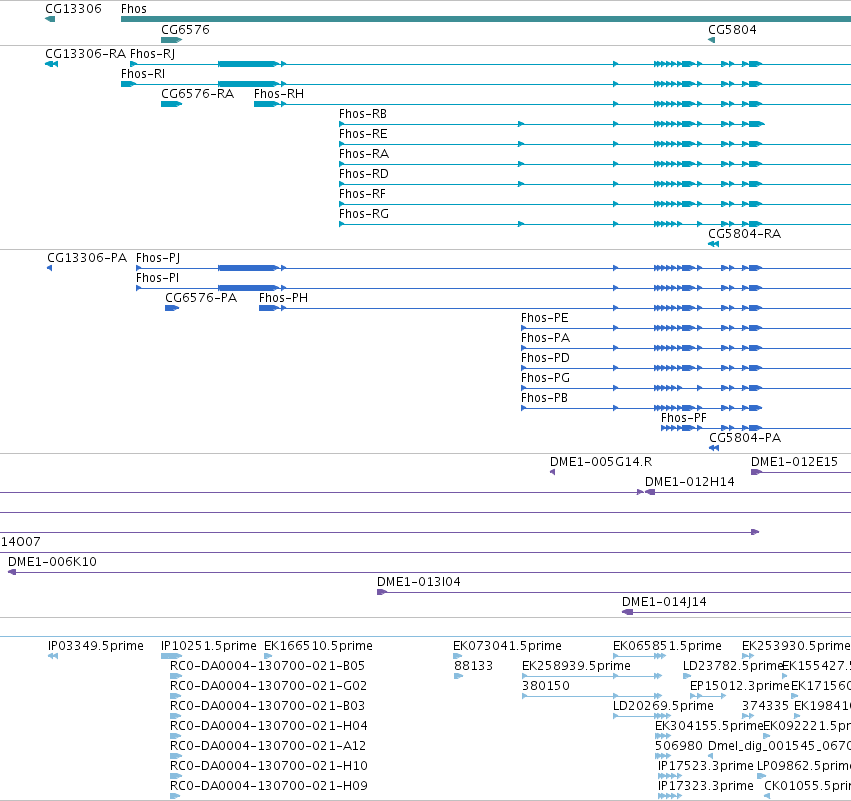This screenshot has height=801, width=851.
Task: Select EST label RC0-DA0004-130700-021-A12
Action: tap(268, 746)
